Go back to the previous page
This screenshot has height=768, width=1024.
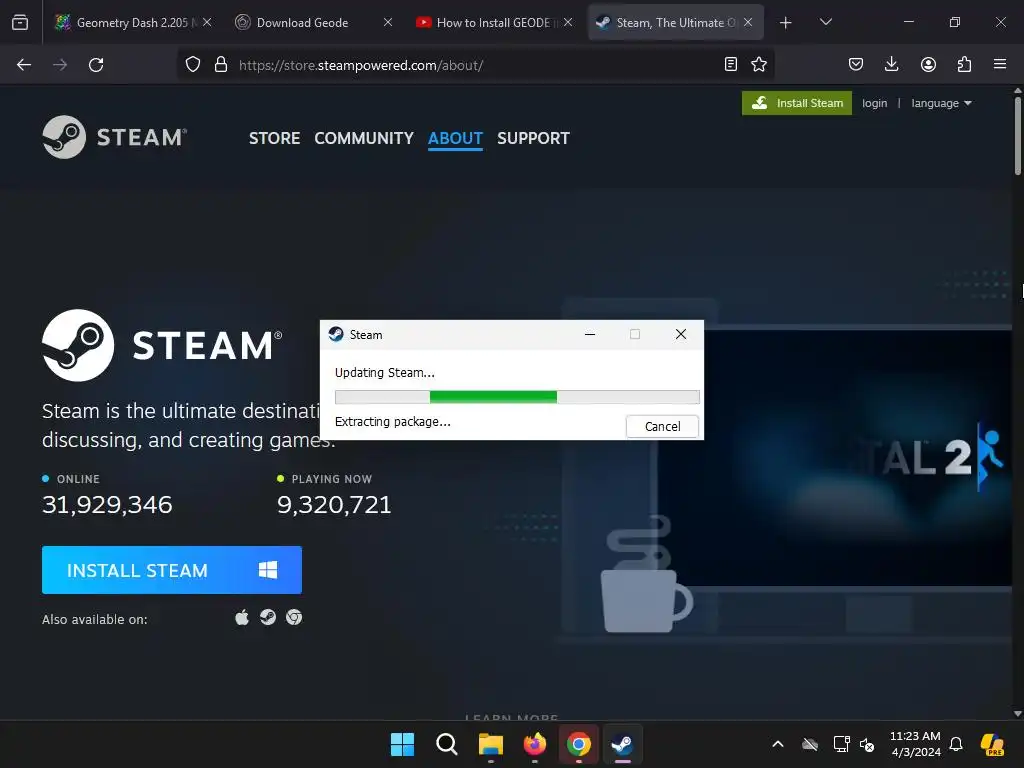24,65
